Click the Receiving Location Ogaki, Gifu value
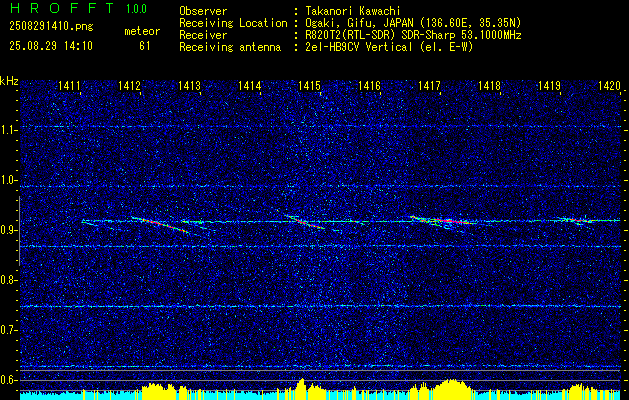The image size is (629, 400). 413,23
